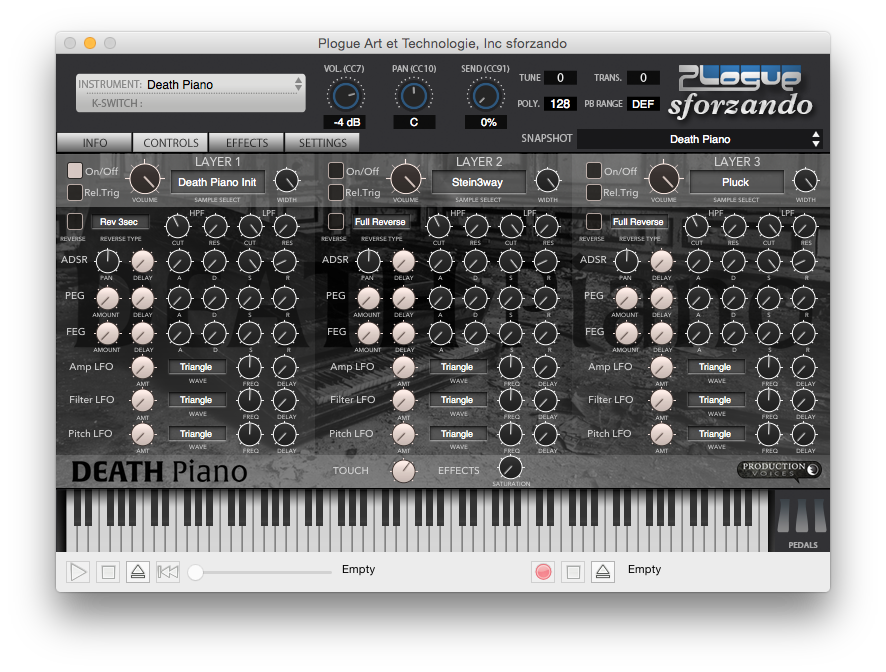This screenshot has width=886, height=672.
Task: Click the stop recording square button
Action: (573, 572)
